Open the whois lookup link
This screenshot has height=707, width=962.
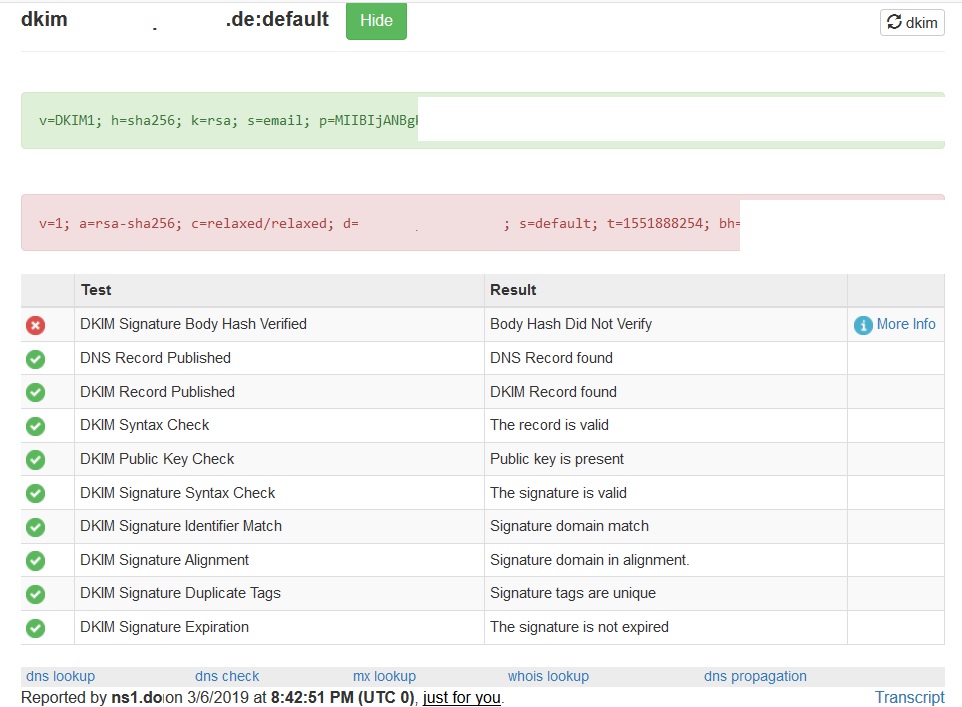point(548,676)
